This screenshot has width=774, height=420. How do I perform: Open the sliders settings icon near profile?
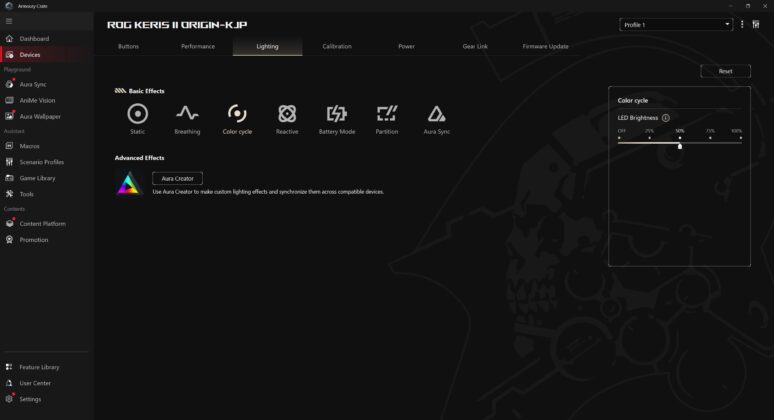756,24
